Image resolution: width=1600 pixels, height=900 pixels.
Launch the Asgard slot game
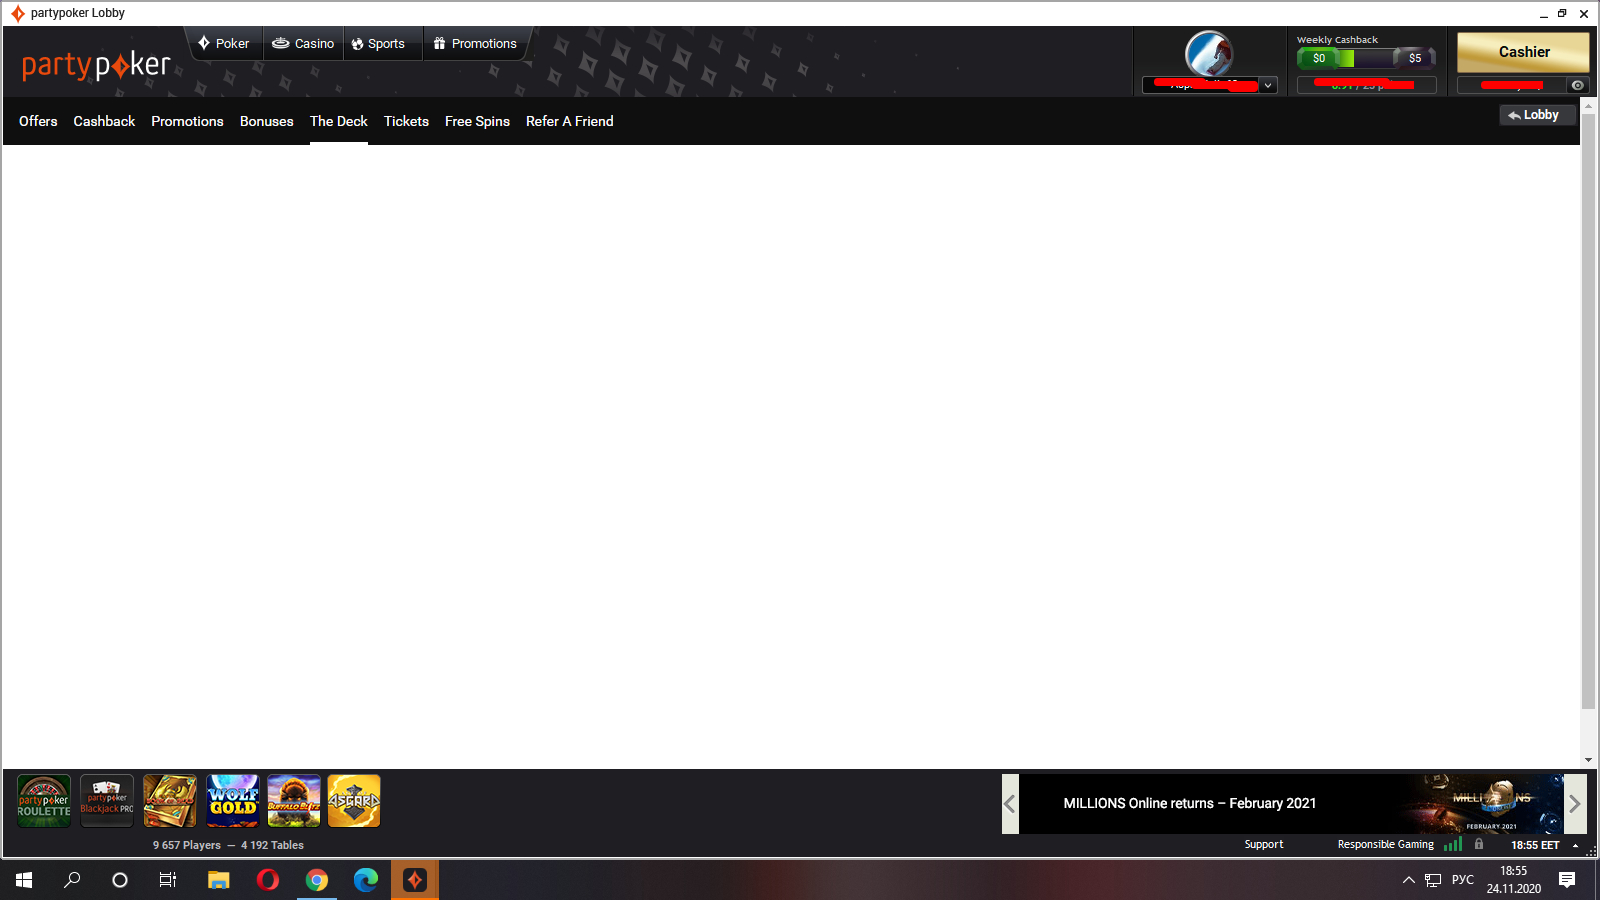point(354,801)
